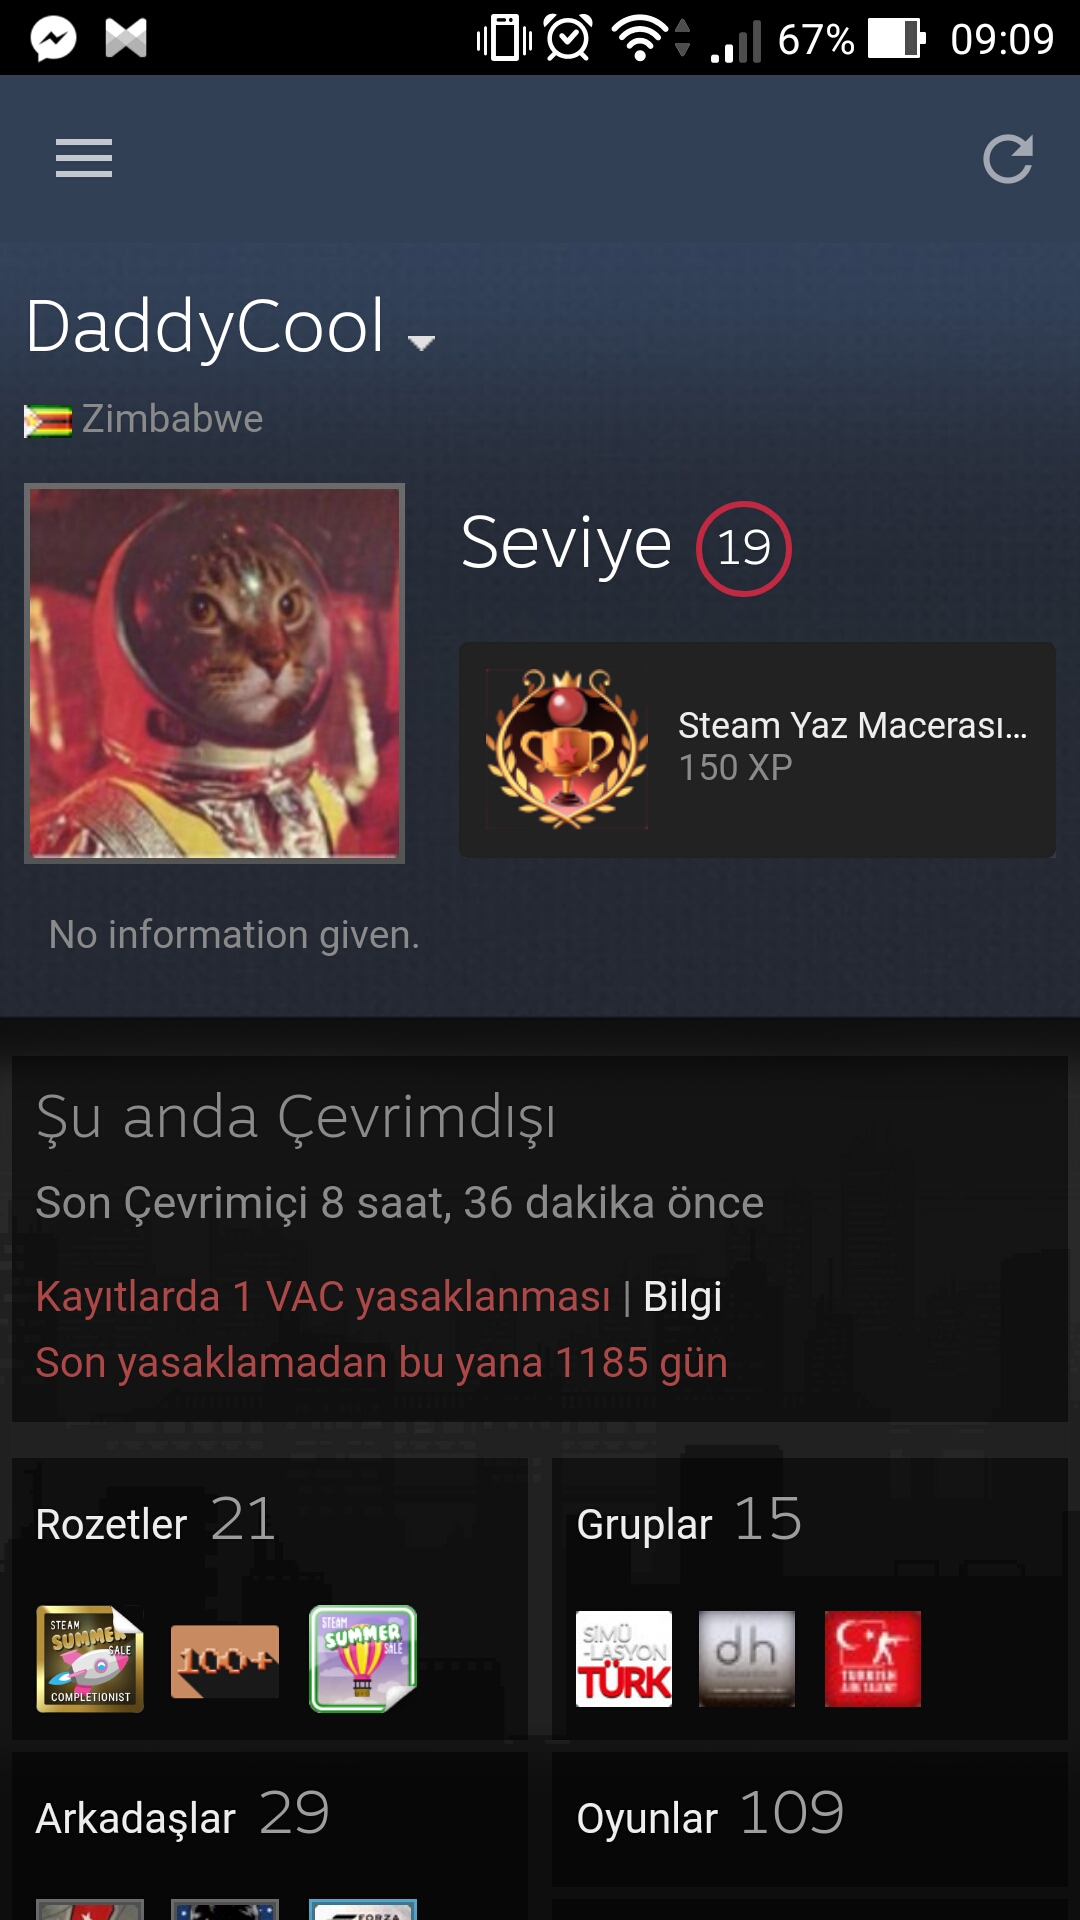Open the dh group icon
Viewport: 1080px width, 1920px height.
click(747, 1659)
